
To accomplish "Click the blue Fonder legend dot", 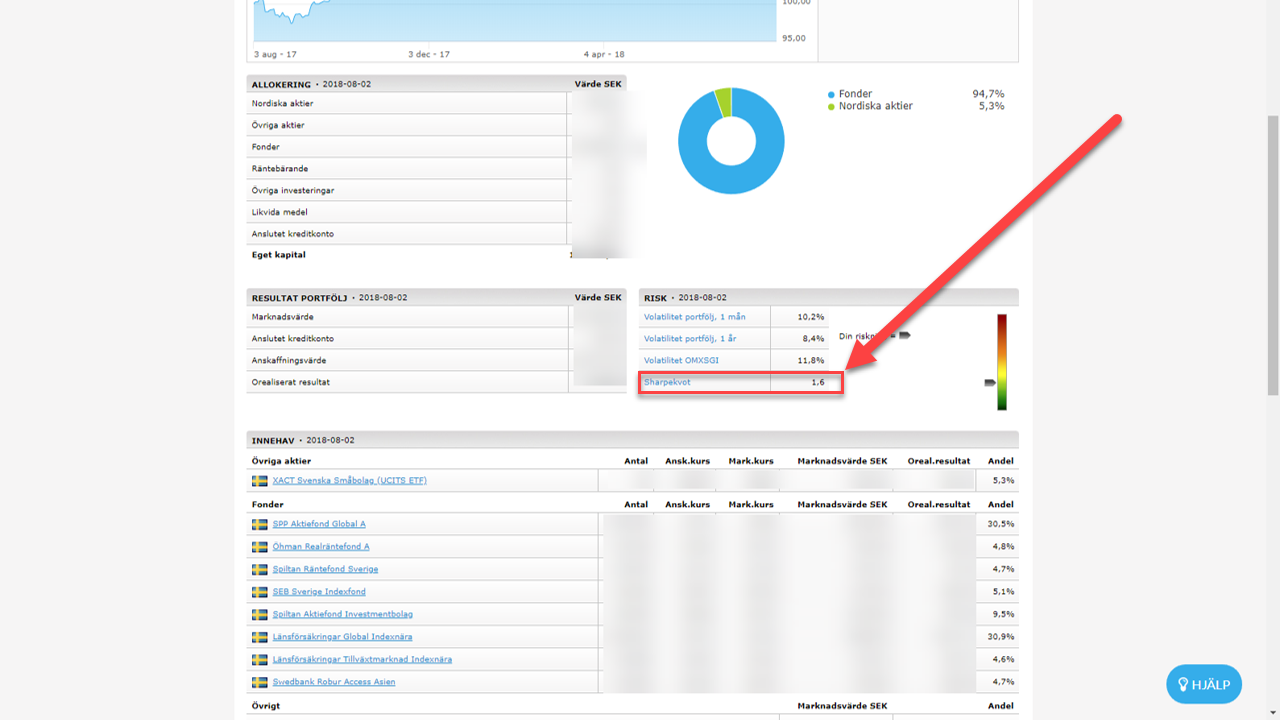I will 831,94.
